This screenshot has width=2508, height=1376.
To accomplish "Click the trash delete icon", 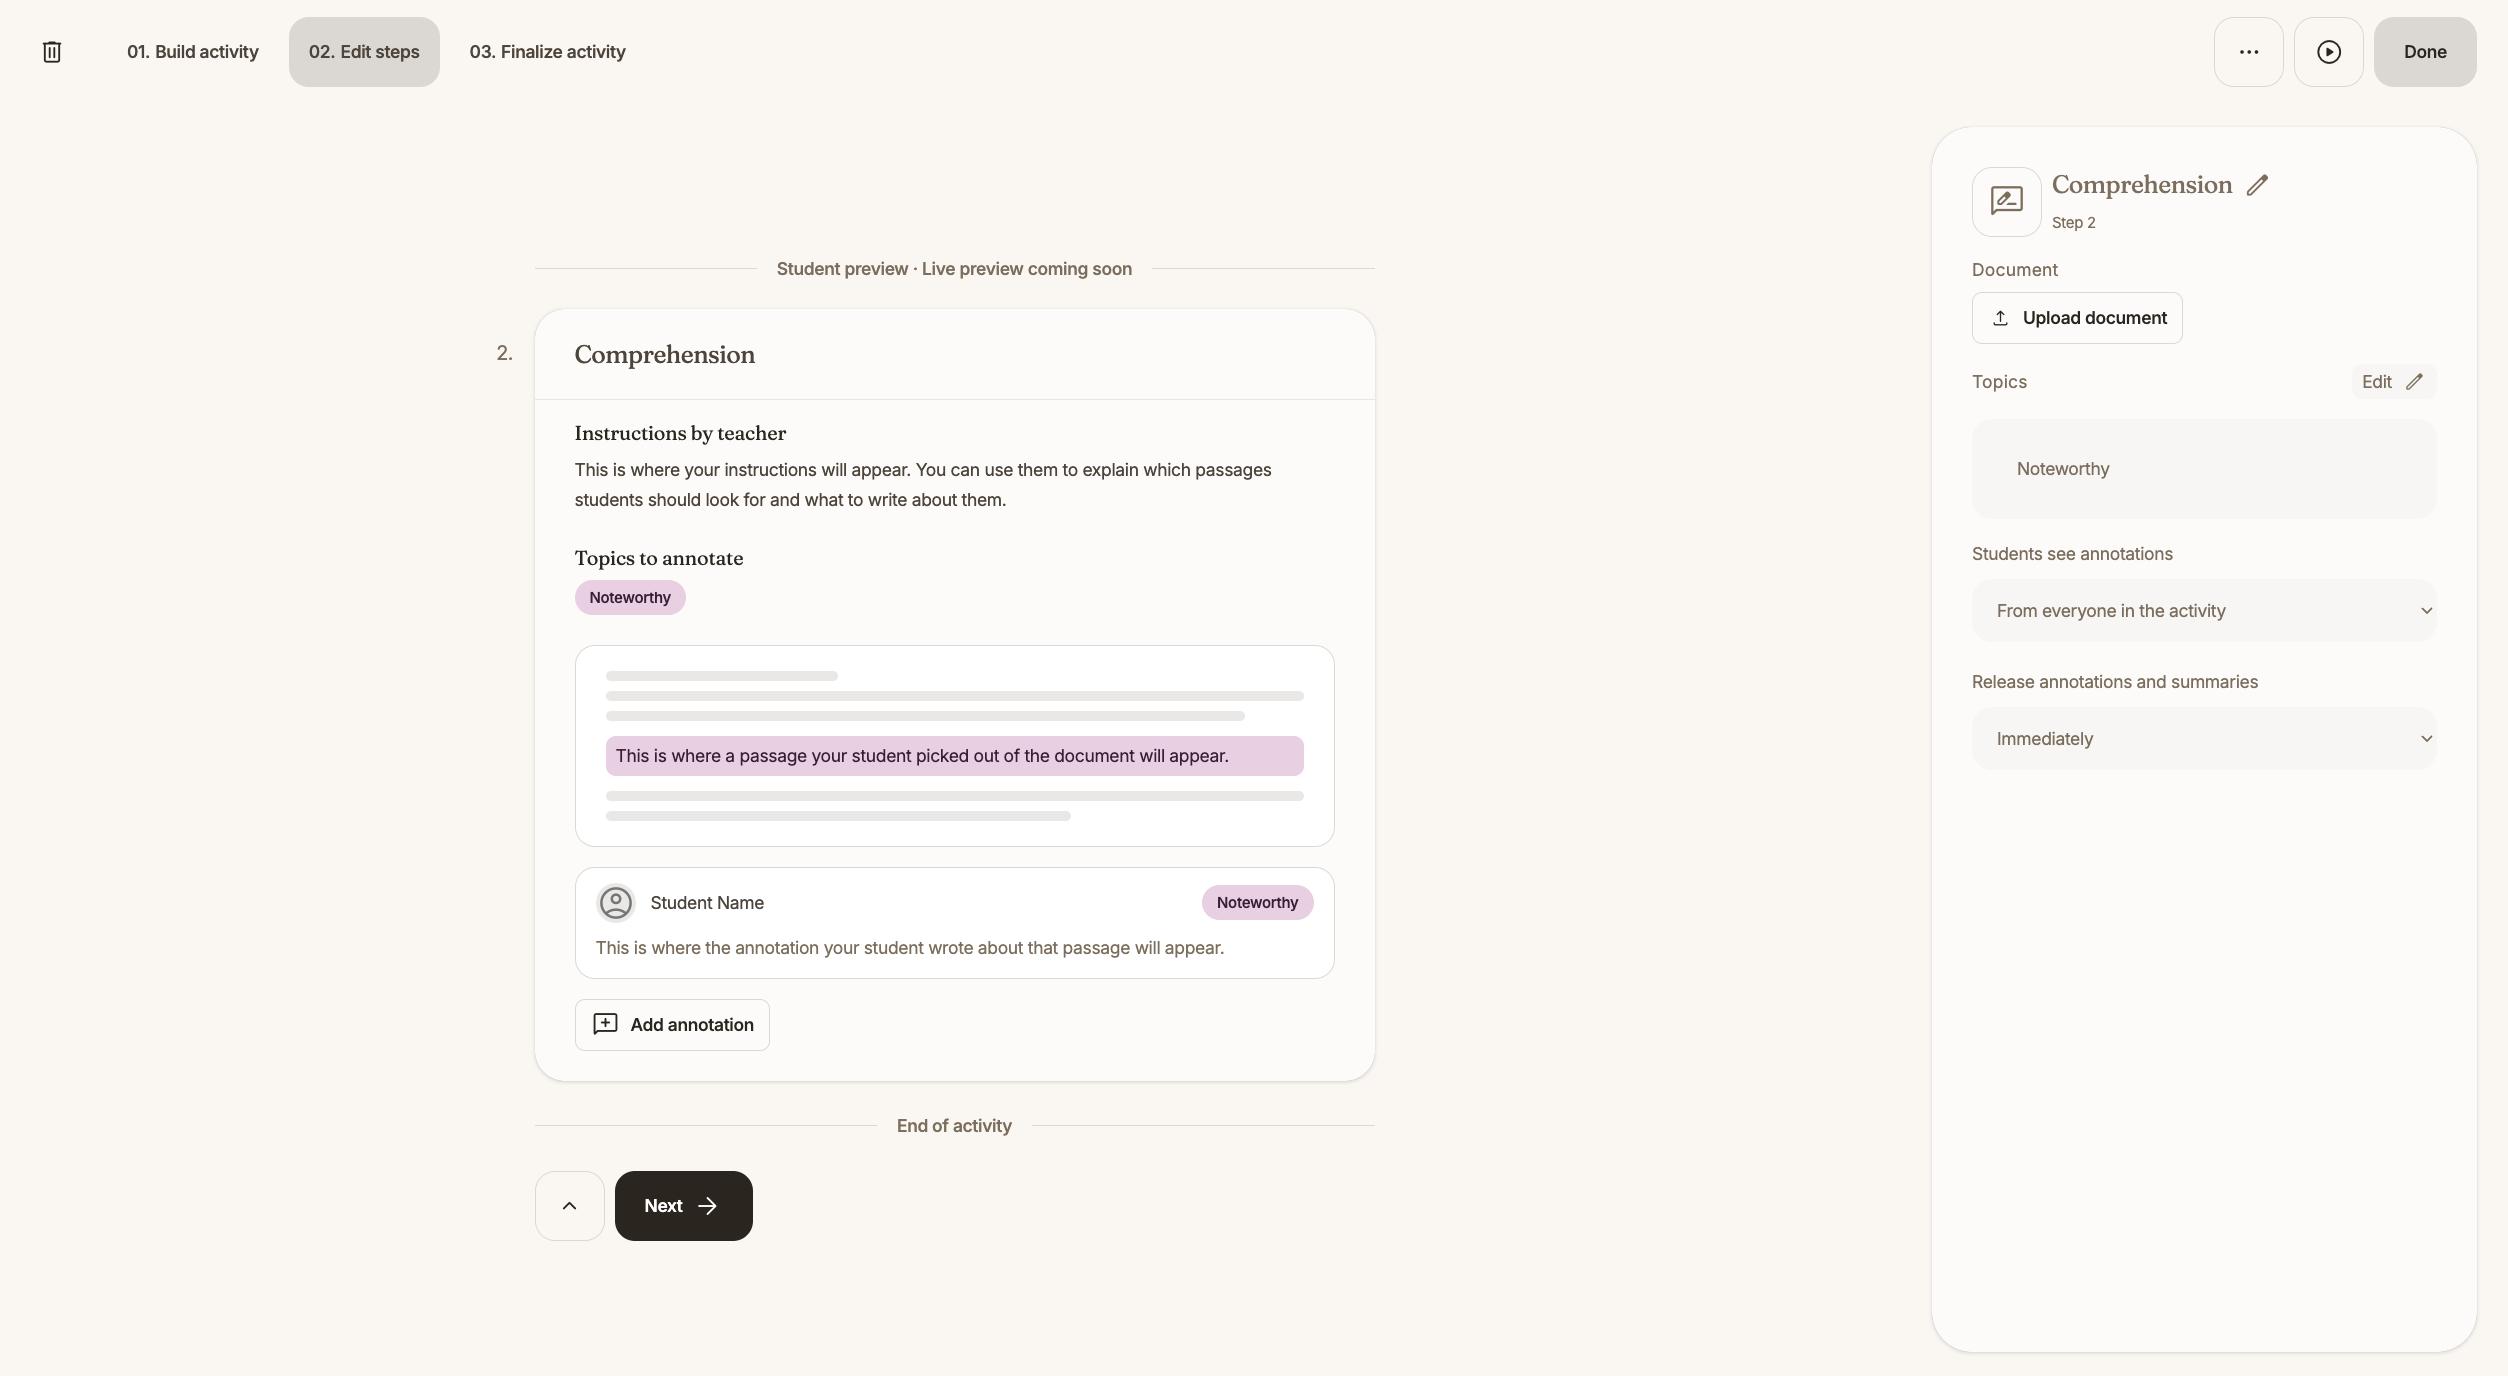I will tap(52, 52).
